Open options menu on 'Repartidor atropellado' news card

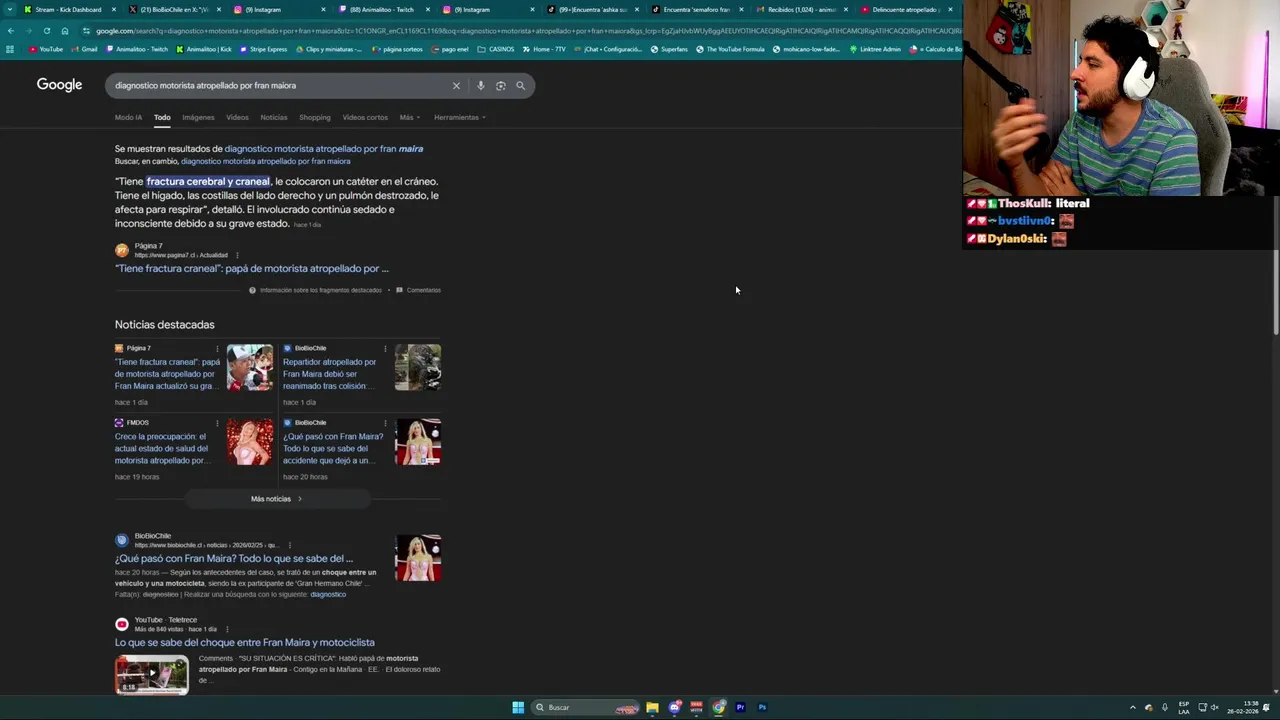coord(385,349)
